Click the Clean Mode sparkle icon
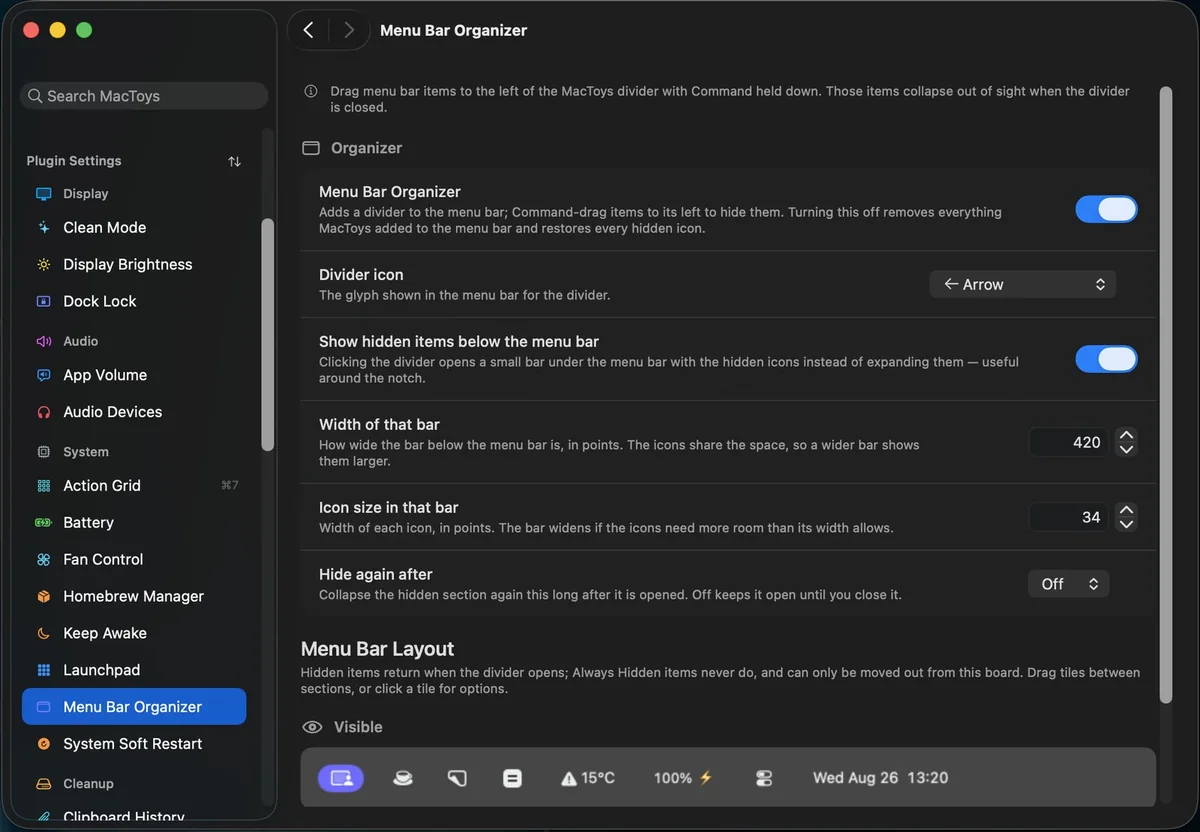This screenshot has height=832, width=1200. click(x=44, y=228)
